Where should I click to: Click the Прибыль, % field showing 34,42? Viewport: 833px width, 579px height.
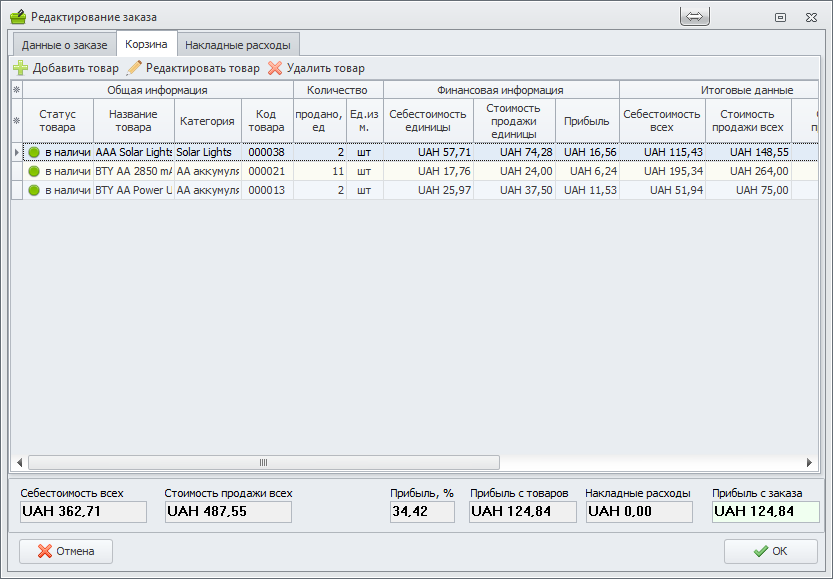tap(422, 512)
